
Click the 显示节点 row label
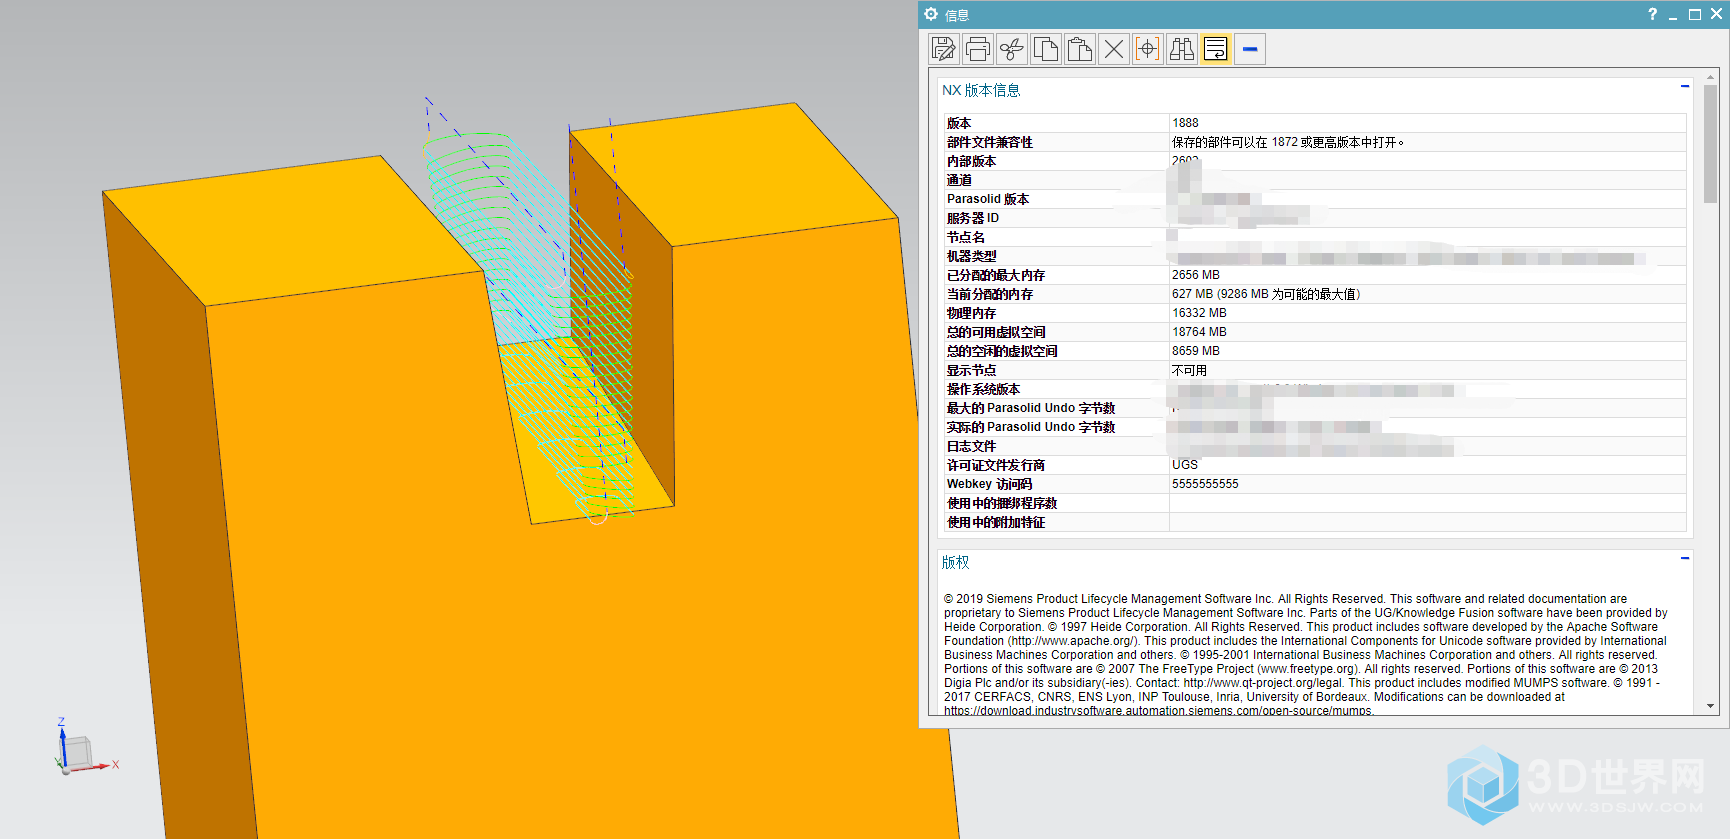(x=971, y=370)
